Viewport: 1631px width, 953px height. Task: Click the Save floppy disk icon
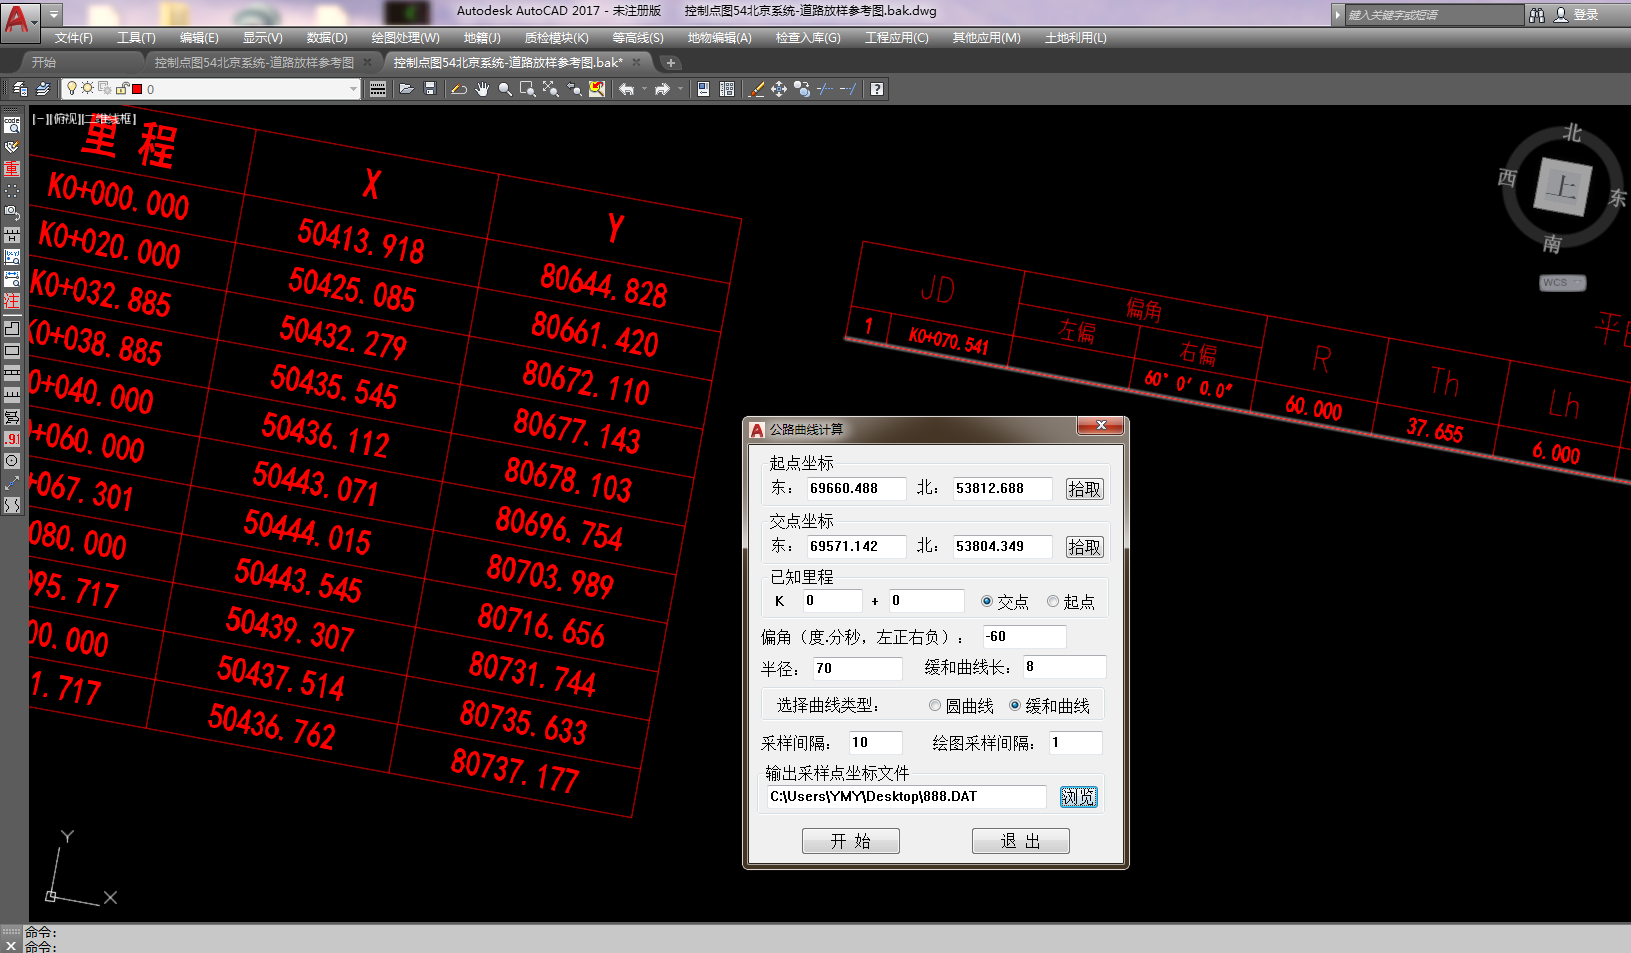click(x=430, y=89)
